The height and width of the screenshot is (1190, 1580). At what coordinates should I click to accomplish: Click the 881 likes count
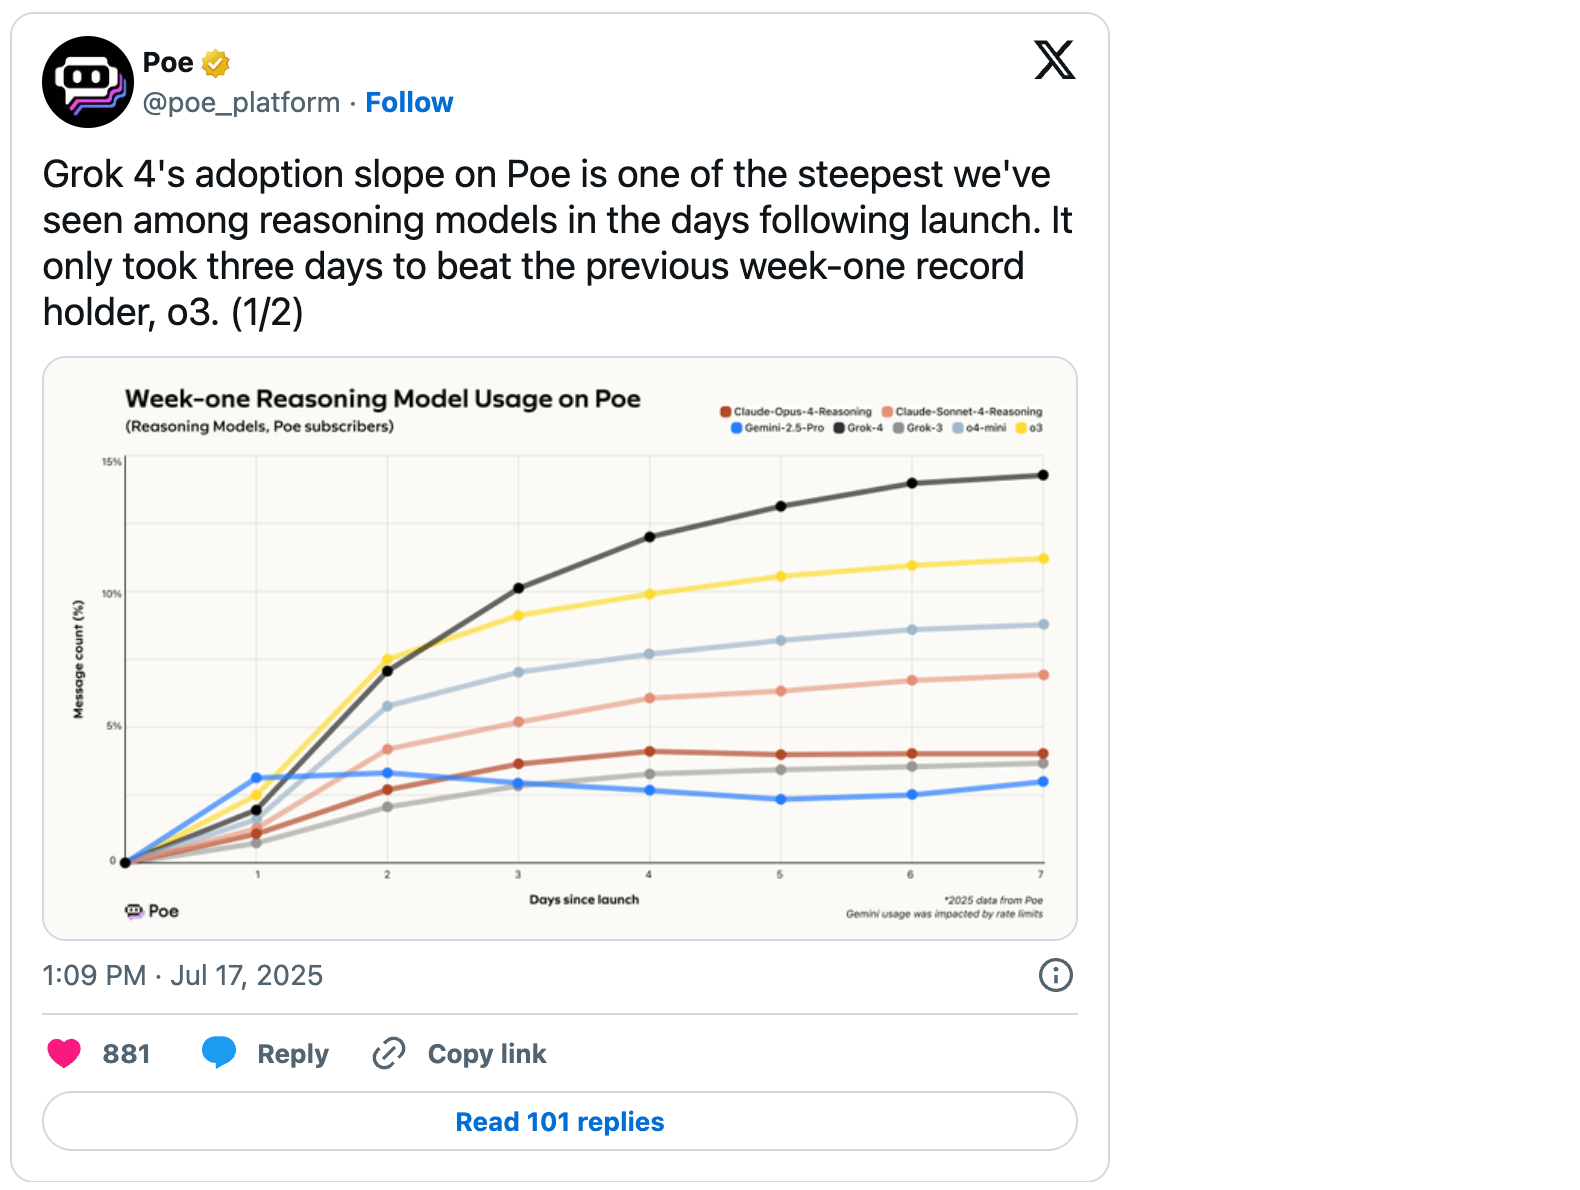tap(126, 1054)
